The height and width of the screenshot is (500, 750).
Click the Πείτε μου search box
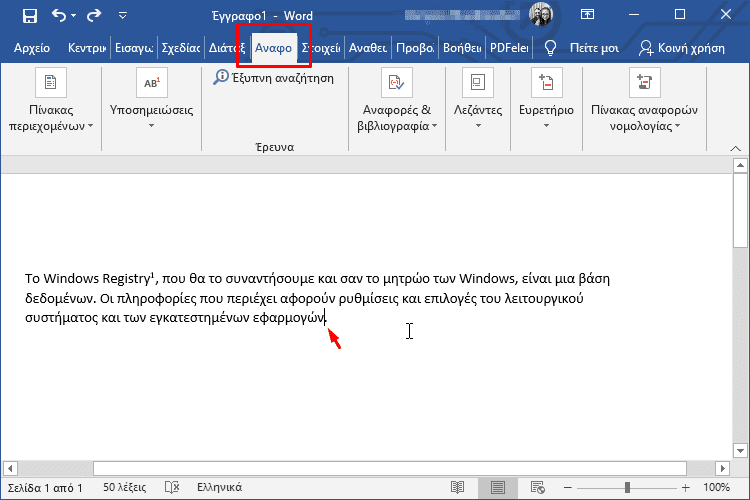(594, 48)
